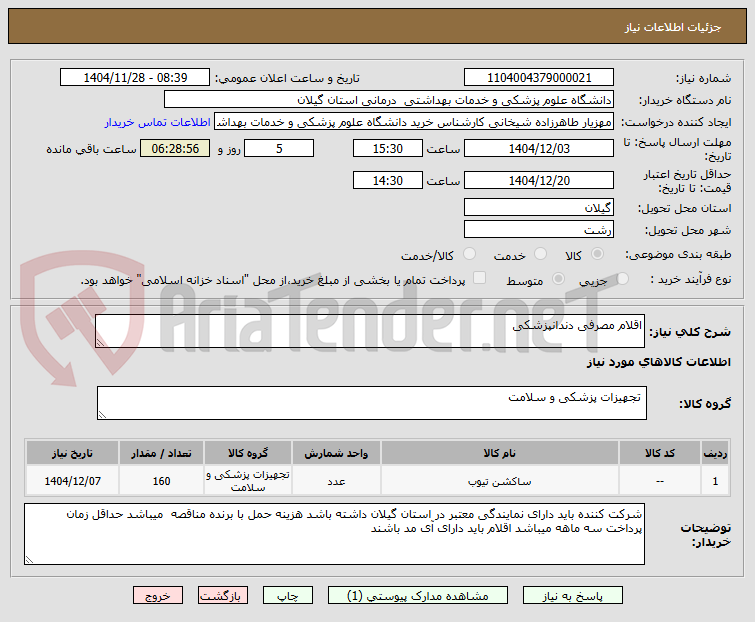The width and height of the screenshot is (755, 622).
Task: Click the تاریخ نیاز column header
Action: click(72, 453)
